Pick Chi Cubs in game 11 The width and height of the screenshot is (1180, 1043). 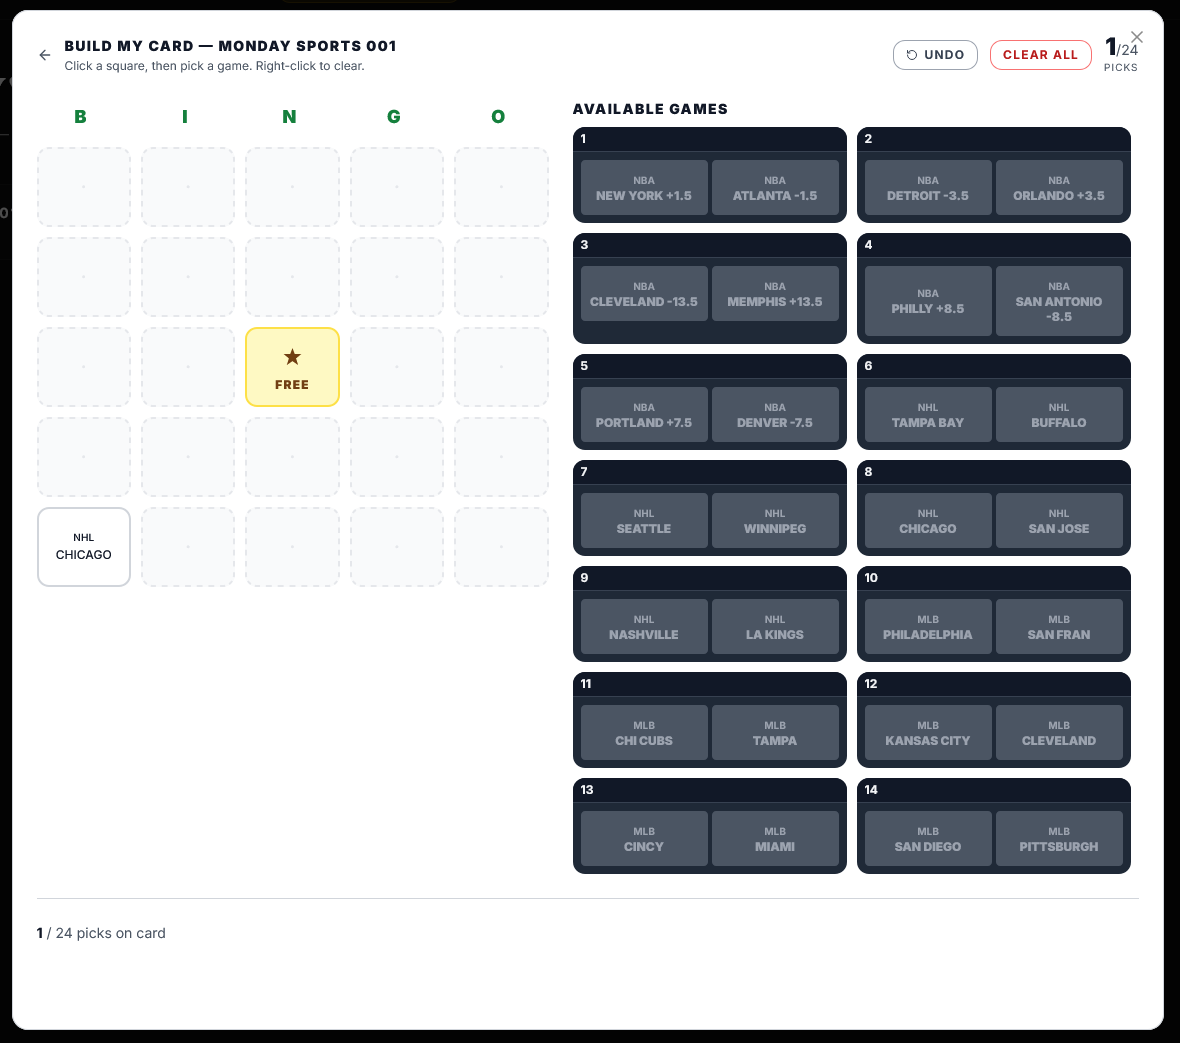(644, 733)
